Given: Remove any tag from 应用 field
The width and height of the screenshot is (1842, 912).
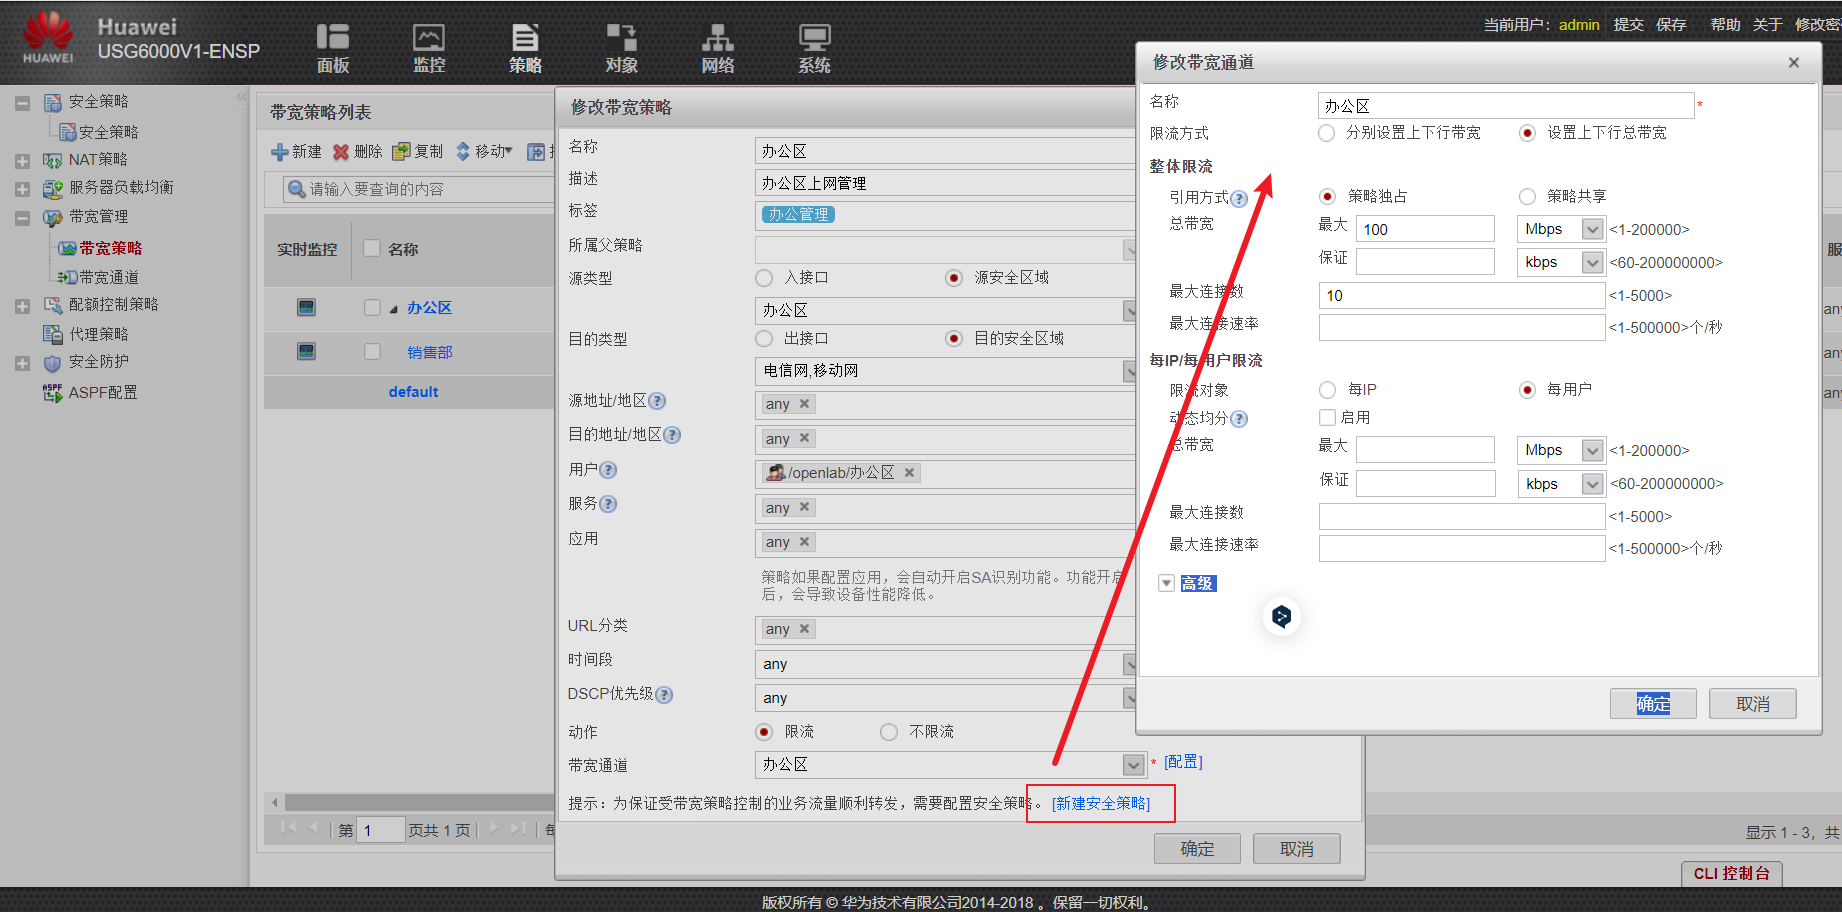Looking at the screenshot, I should [x=804, y=542].
